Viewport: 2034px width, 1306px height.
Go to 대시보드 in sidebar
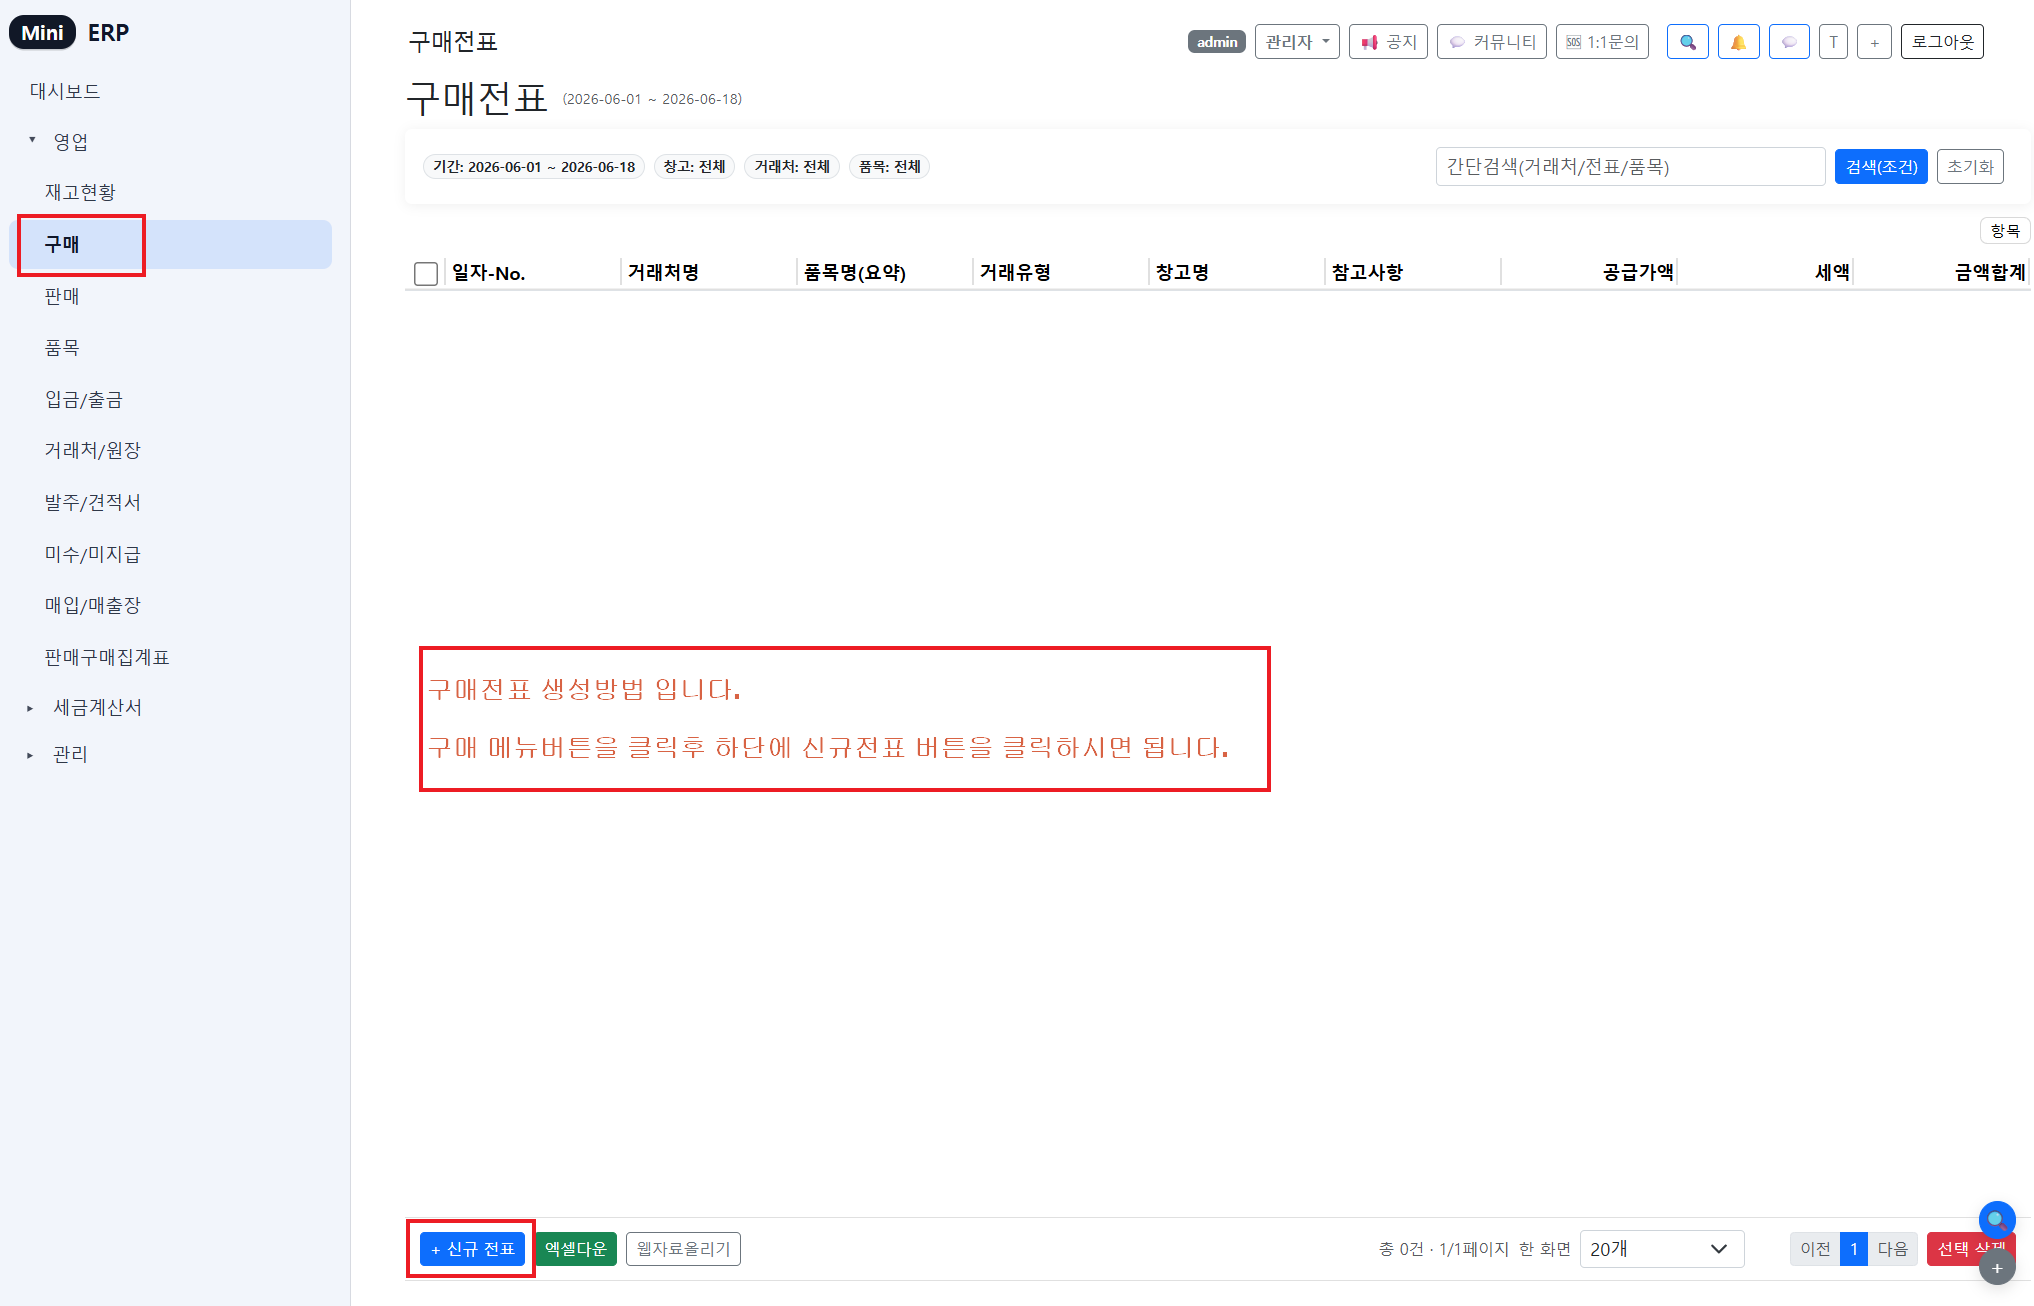point(65,91)
